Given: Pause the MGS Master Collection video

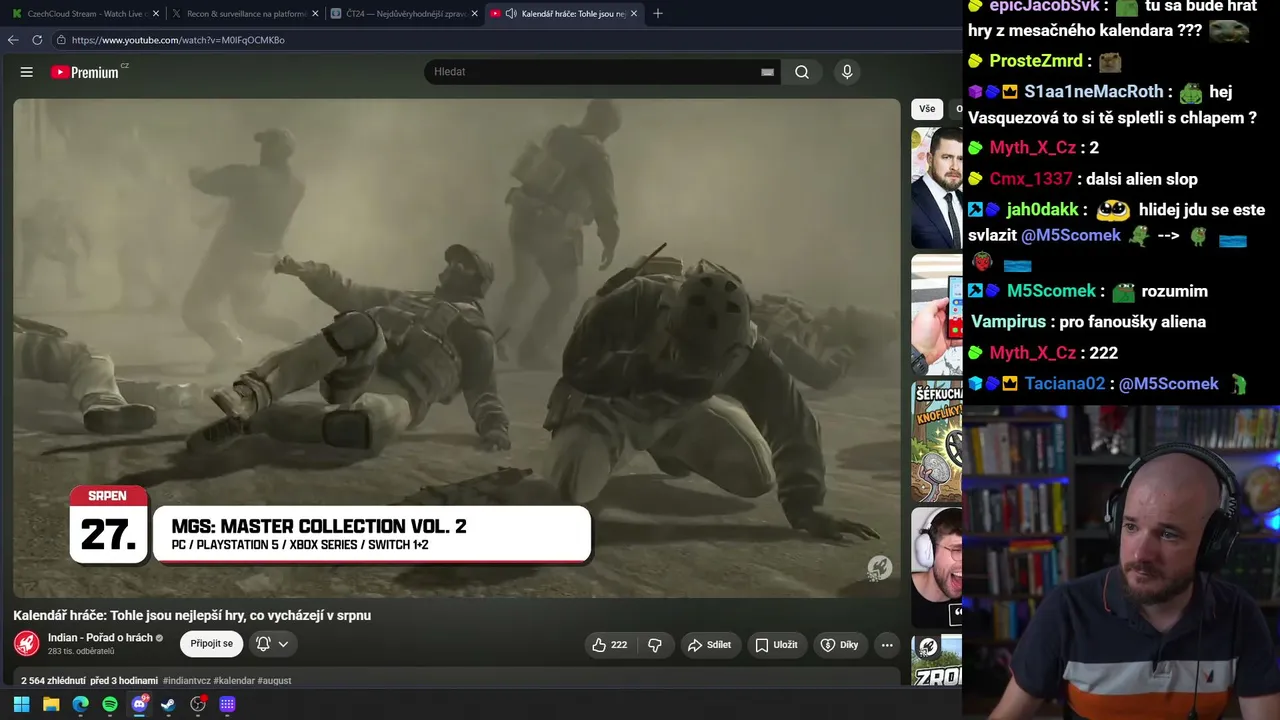Looking at the screenshot, I should (x=457, y=347).
